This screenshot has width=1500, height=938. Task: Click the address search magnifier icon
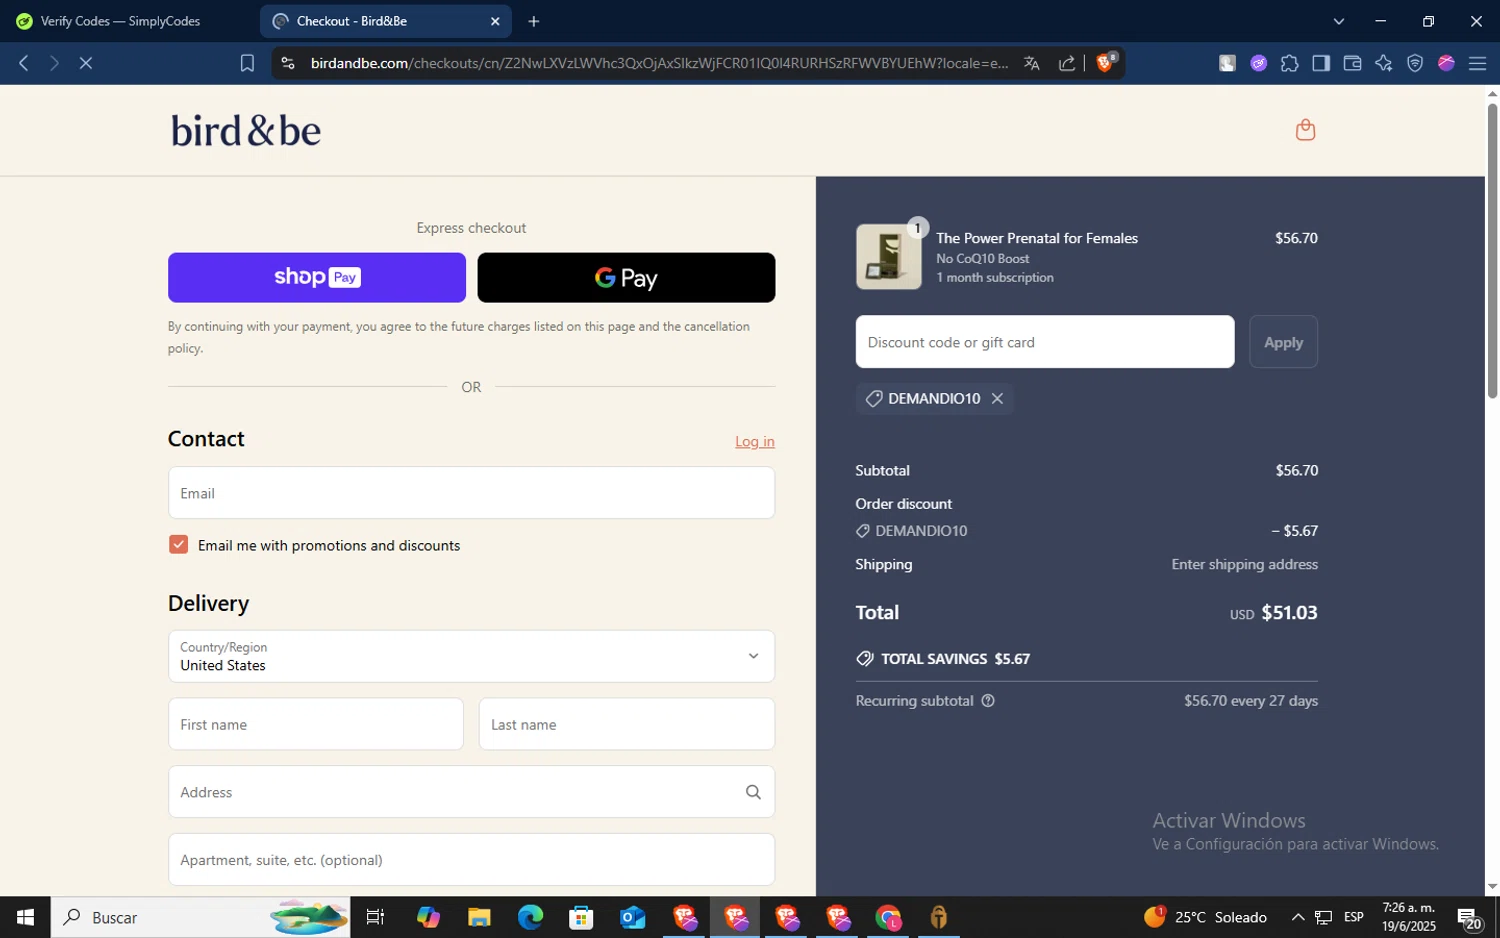click(753, 792)
